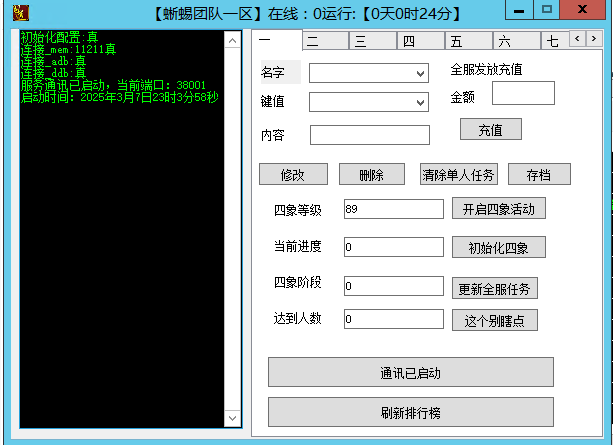The height and width of the screenshot is (445, 613).
Task: Save using the 存档 button
Action: click(538, 174)
